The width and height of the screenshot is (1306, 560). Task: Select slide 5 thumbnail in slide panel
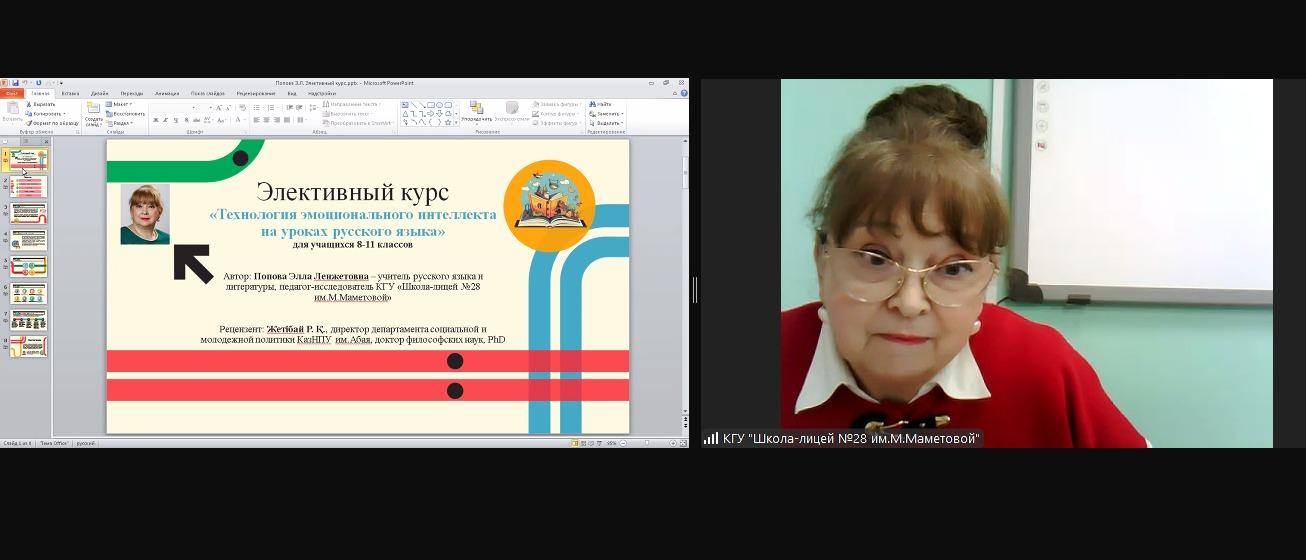[x=29, y=267]
